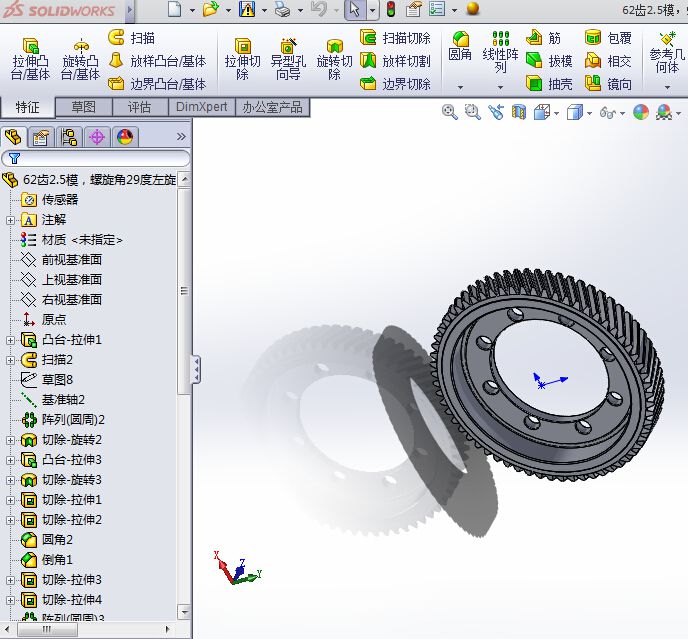Toggle the Rebuild traffic light icon
The width and height of the screenshot is (688, 639).
click(390, 10)
